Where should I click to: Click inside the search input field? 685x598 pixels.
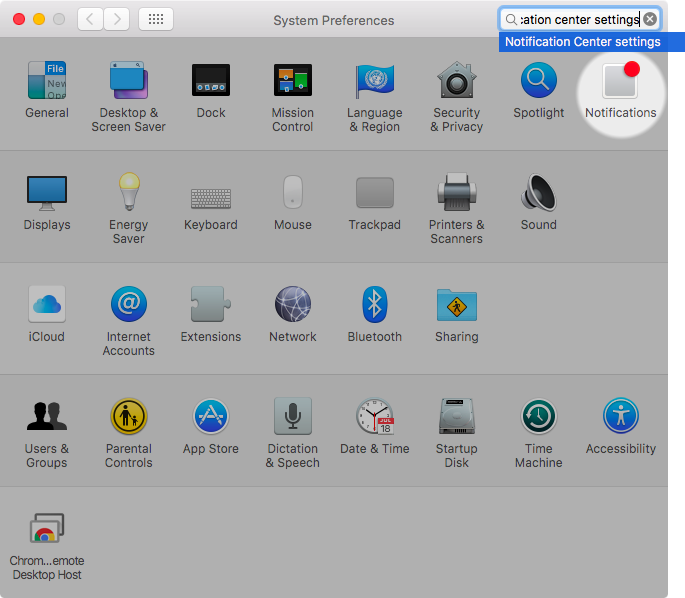(579, 20)
